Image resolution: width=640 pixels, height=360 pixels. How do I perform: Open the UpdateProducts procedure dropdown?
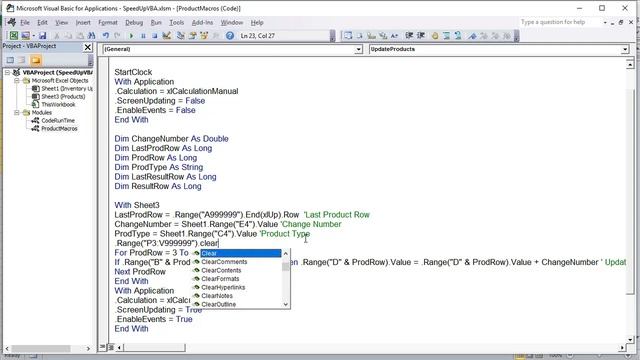(625, 49)
